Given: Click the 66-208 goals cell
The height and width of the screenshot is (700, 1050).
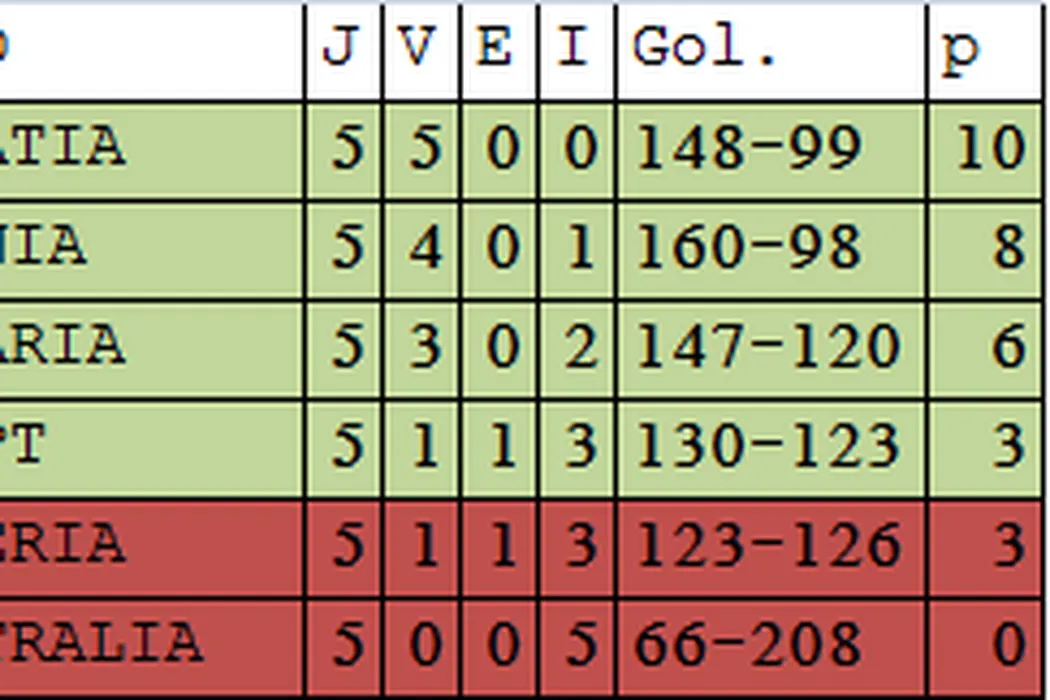Looking at the screenshot, I should point(770,645).
